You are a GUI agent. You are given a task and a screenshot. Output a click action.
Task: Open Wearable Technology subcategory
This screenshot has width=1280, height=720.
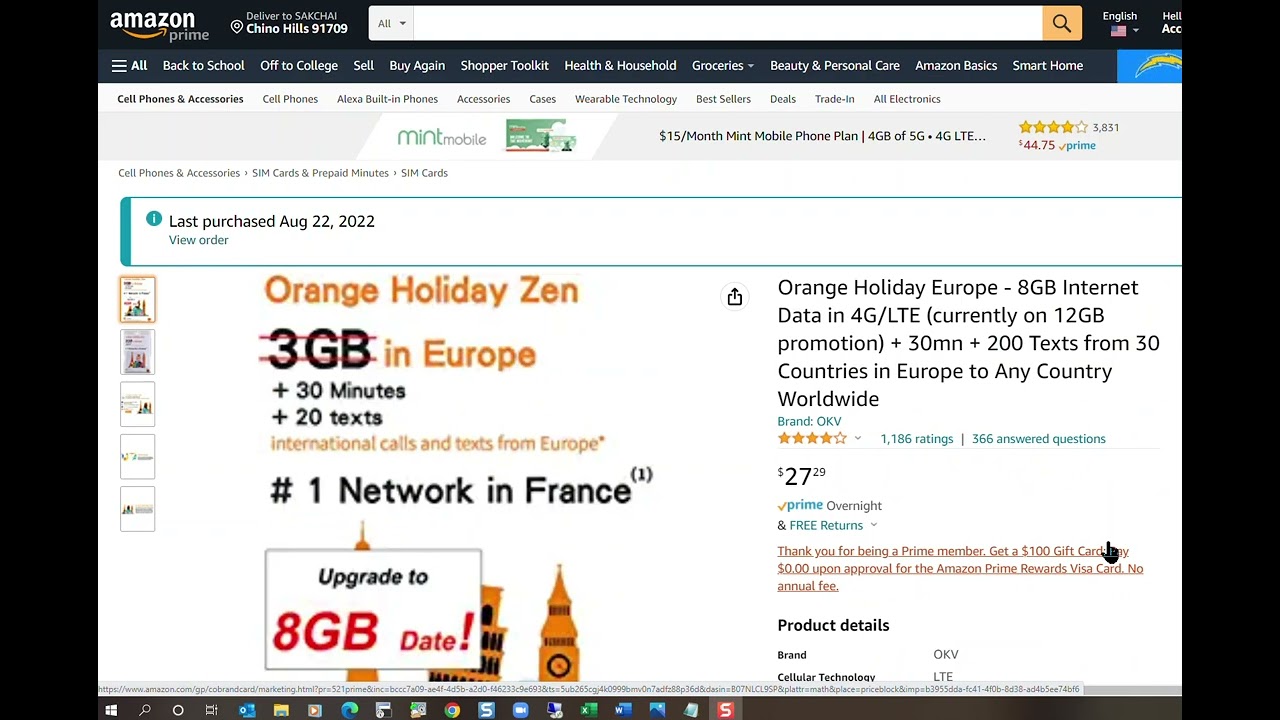(626, 99)
